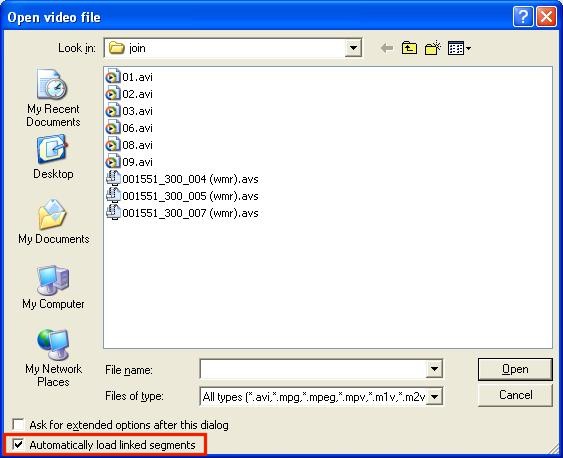
Task: Open My Computer in places bar
Action: tap(53, 288)
